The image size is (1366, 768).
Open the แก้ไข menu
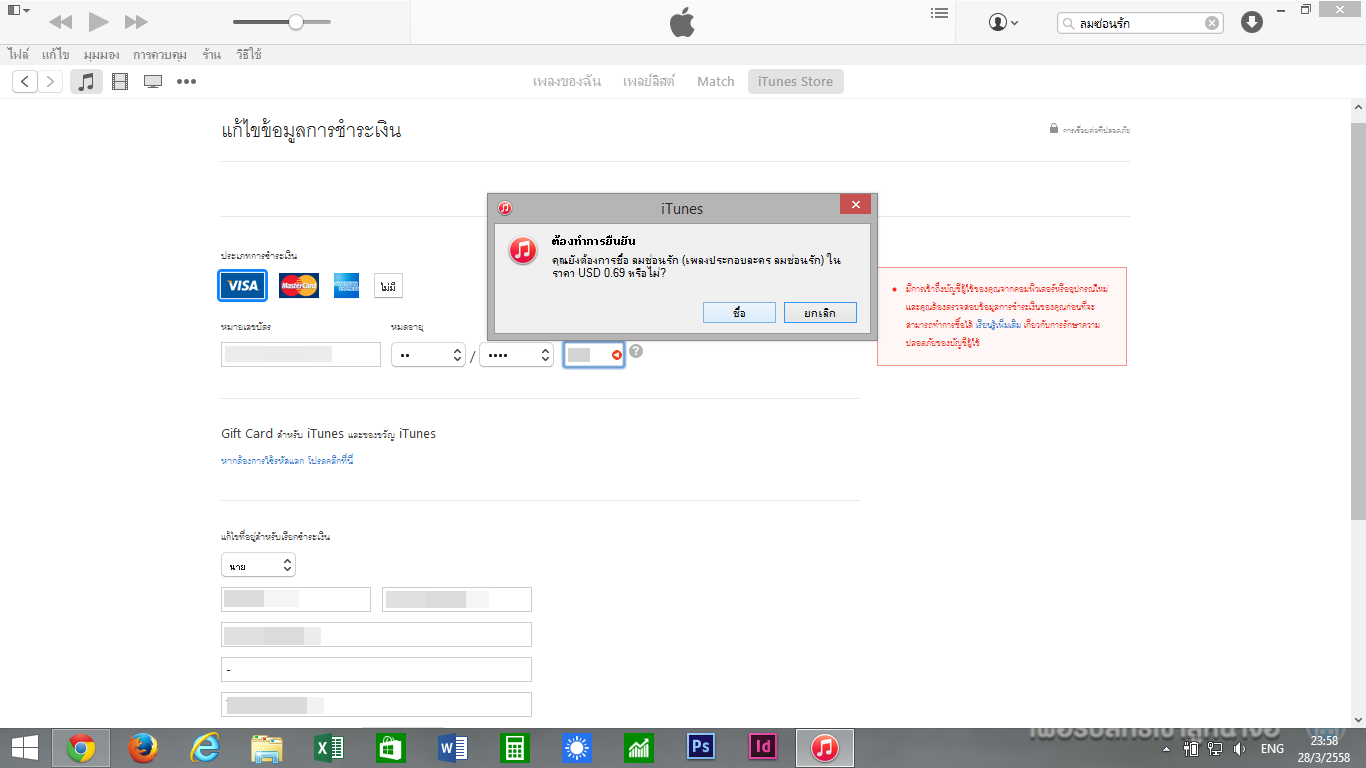coord(56,54)
